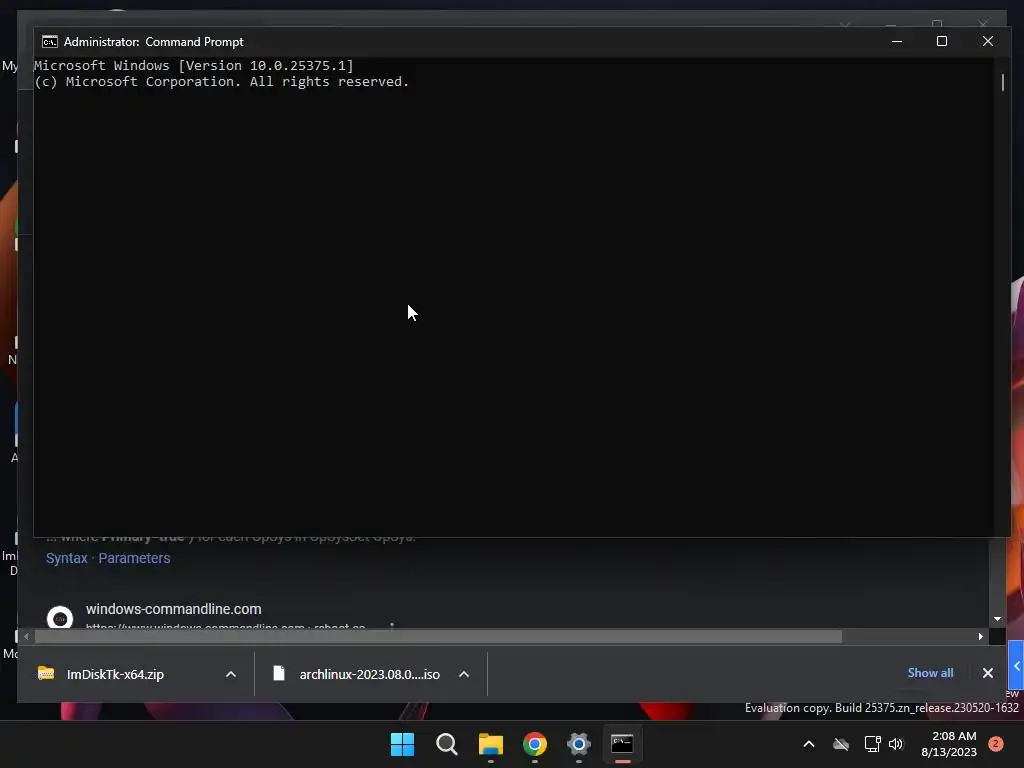Viewport: 1024px width, 768px height.
Task: Open File Explorer from the taskbar
Action: [x=490, y=744]
